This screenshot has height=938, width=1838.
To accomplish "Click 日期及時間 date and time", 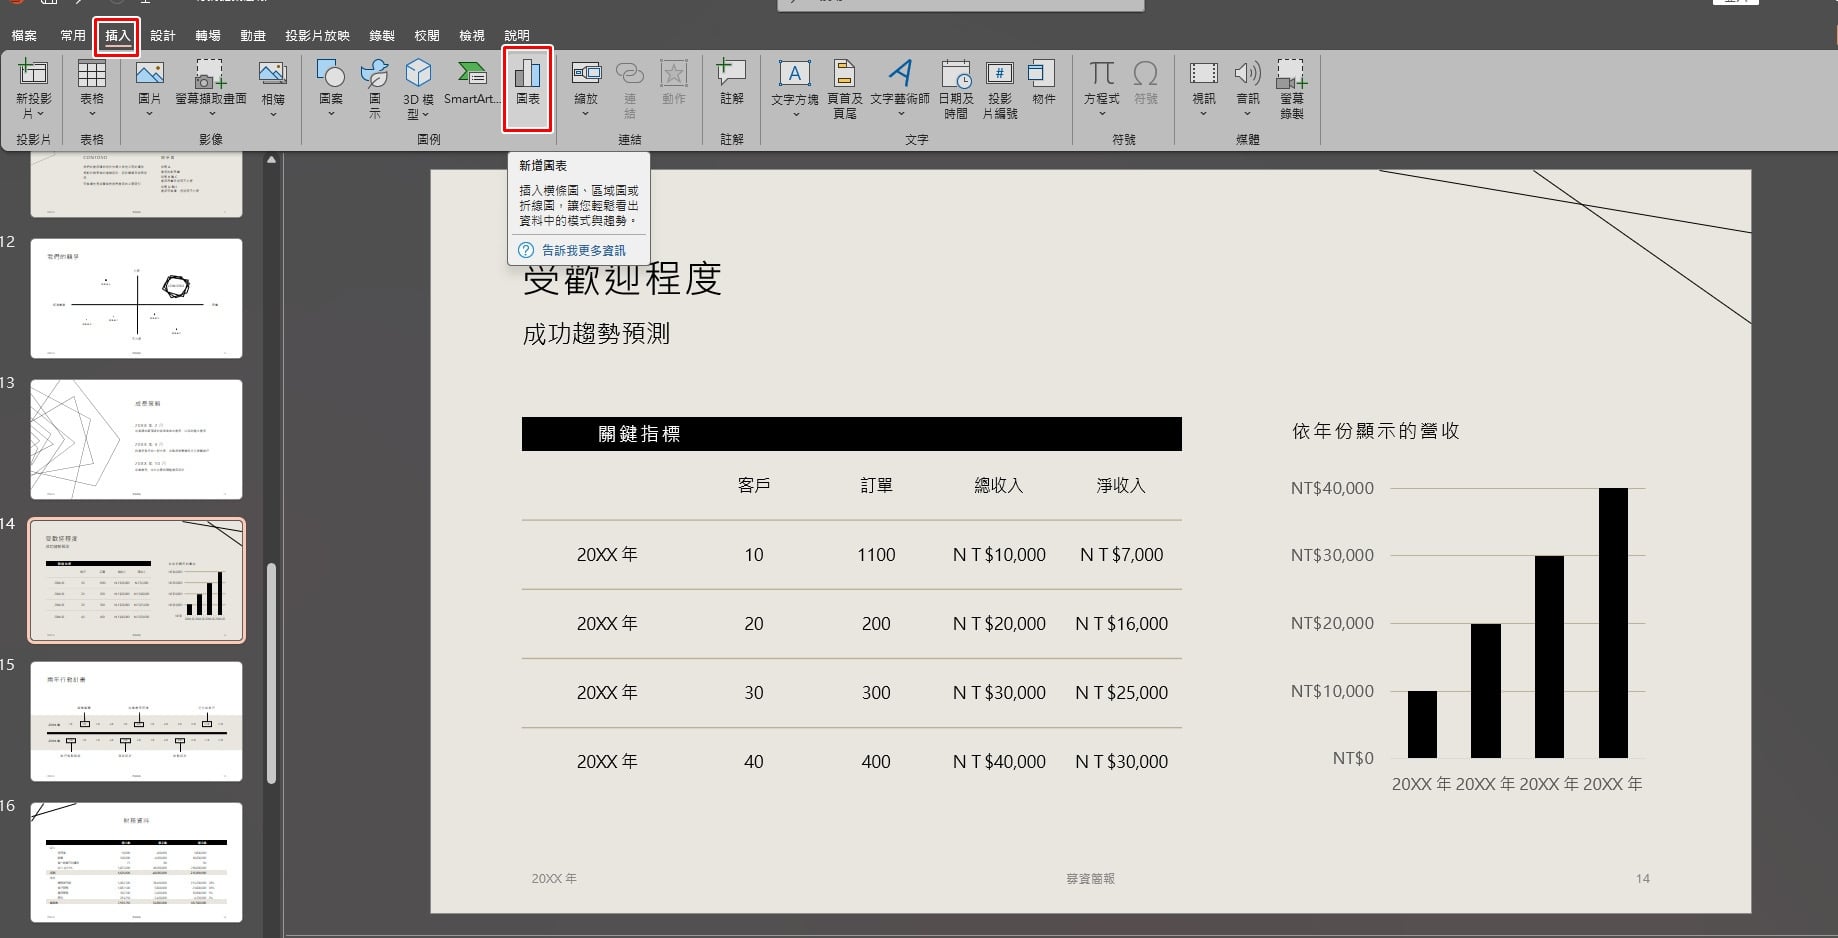I will point(955,88).
